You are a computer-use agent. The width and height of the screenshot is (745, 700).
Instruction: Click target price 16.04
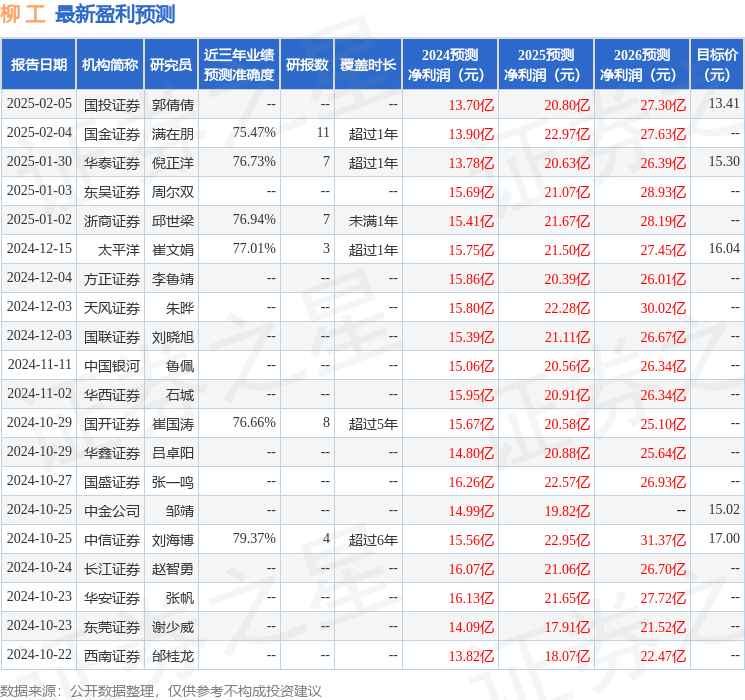[x=724, y=248]
